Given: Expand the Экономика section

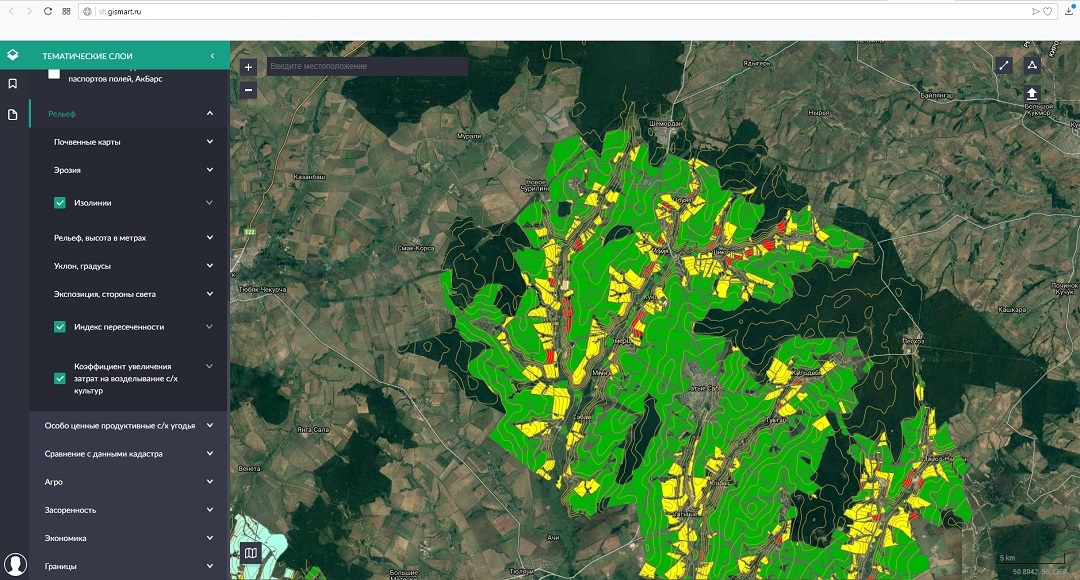Looking at the screenshot, I should coord(210,538).
